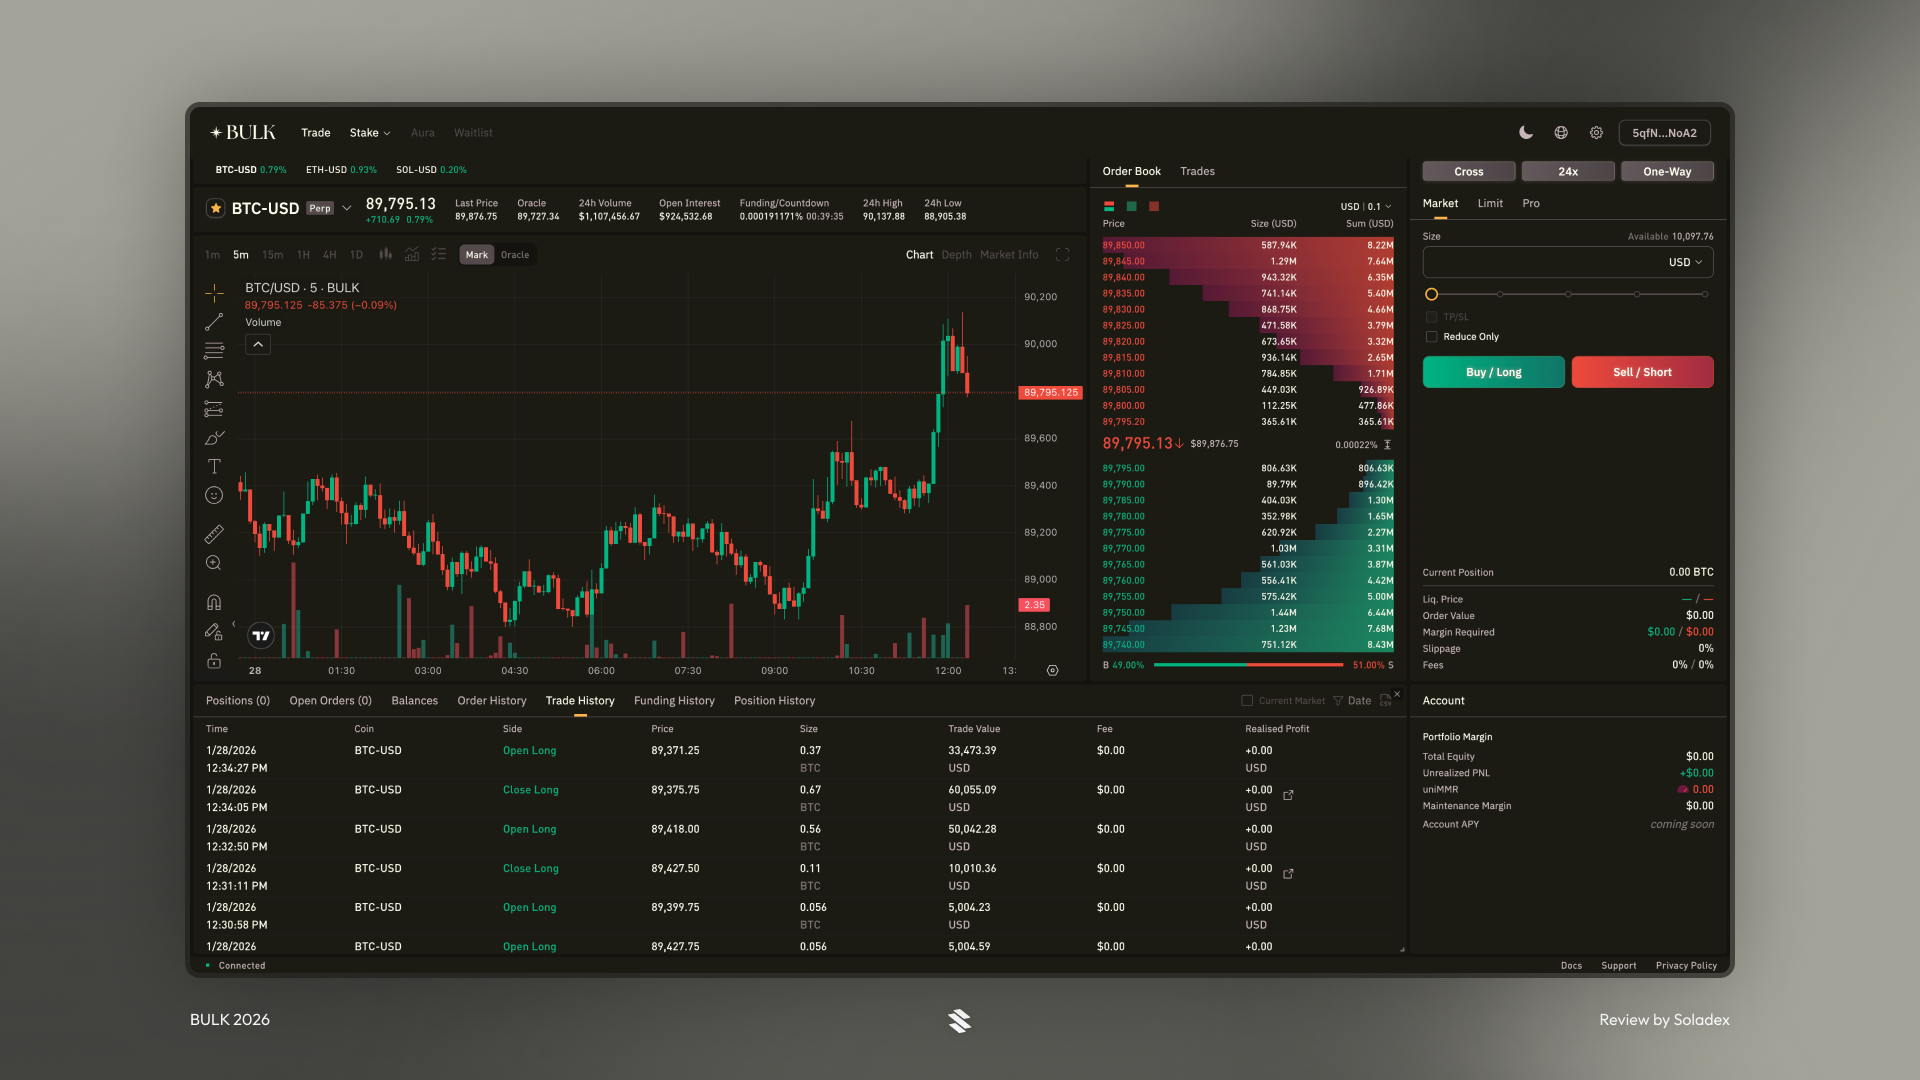Collapse the Volume indicator panel

coord(257,344)
